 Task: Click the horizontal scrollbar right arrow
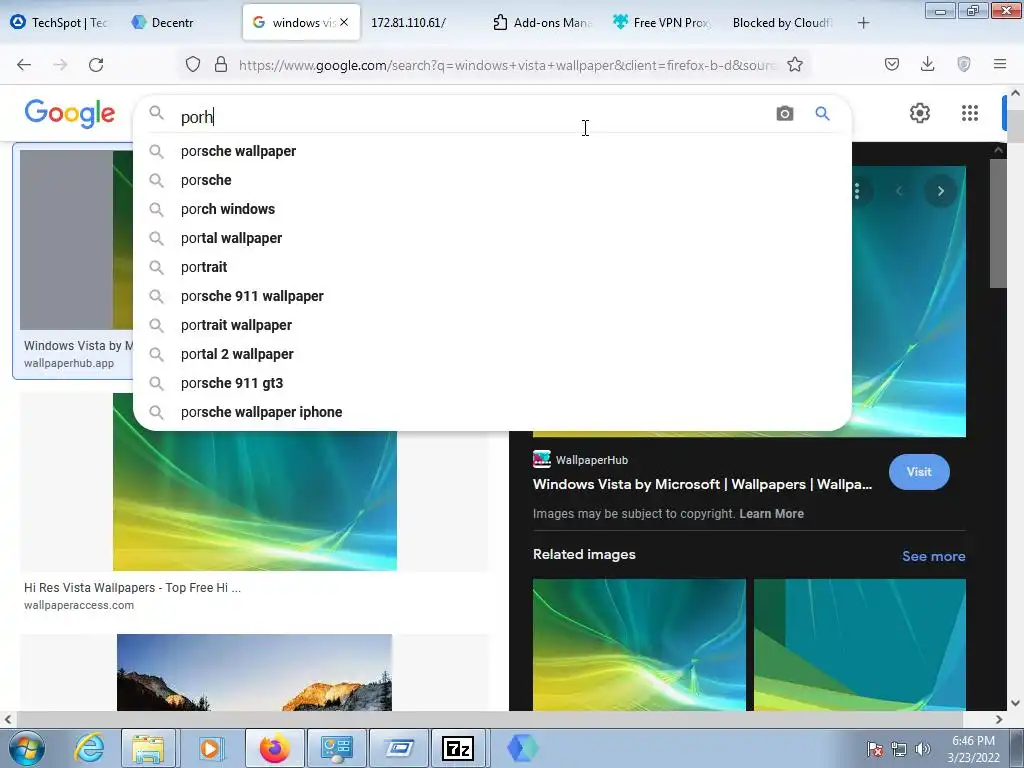tap(999, 719)
